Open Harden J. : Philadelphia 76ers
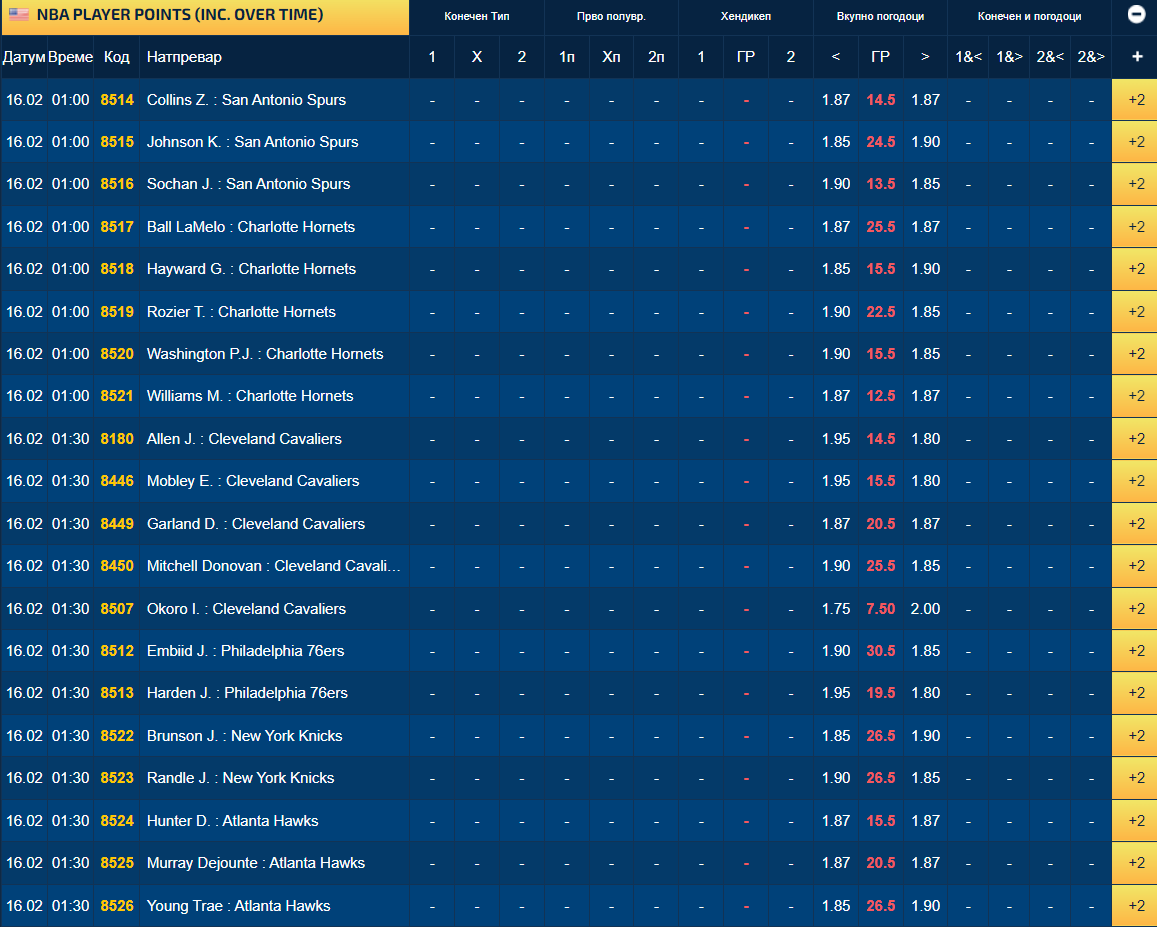 pos(247,692)
